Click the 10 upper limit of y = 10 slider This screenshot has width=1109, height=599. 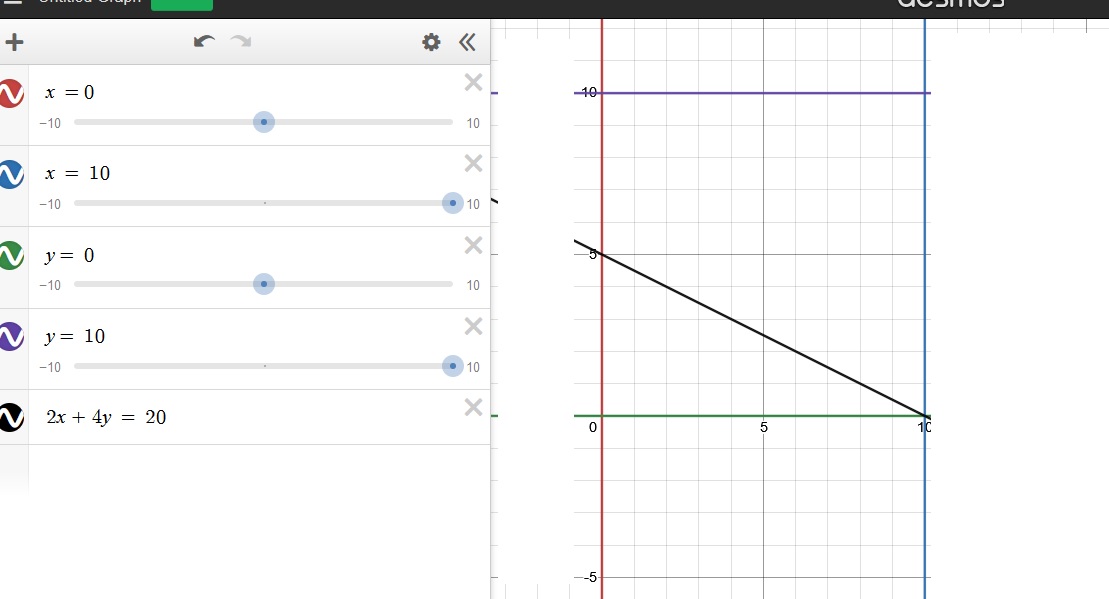click(x=473, y=368)
